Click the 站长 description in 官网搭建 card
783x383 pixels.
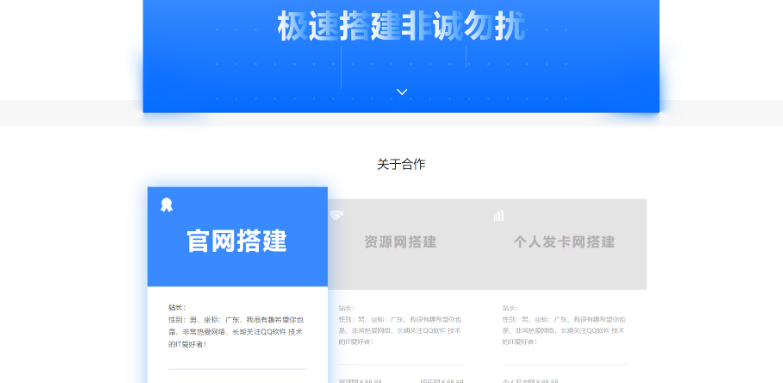click(236, 326)
